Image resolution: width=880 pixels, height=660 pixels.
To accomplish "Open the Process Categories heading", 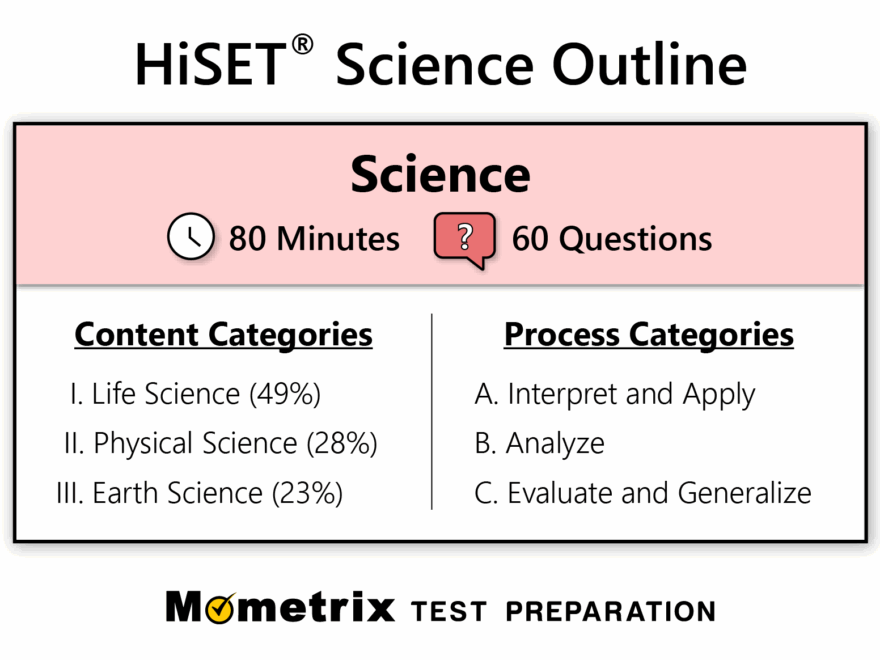I will point(648,335).
